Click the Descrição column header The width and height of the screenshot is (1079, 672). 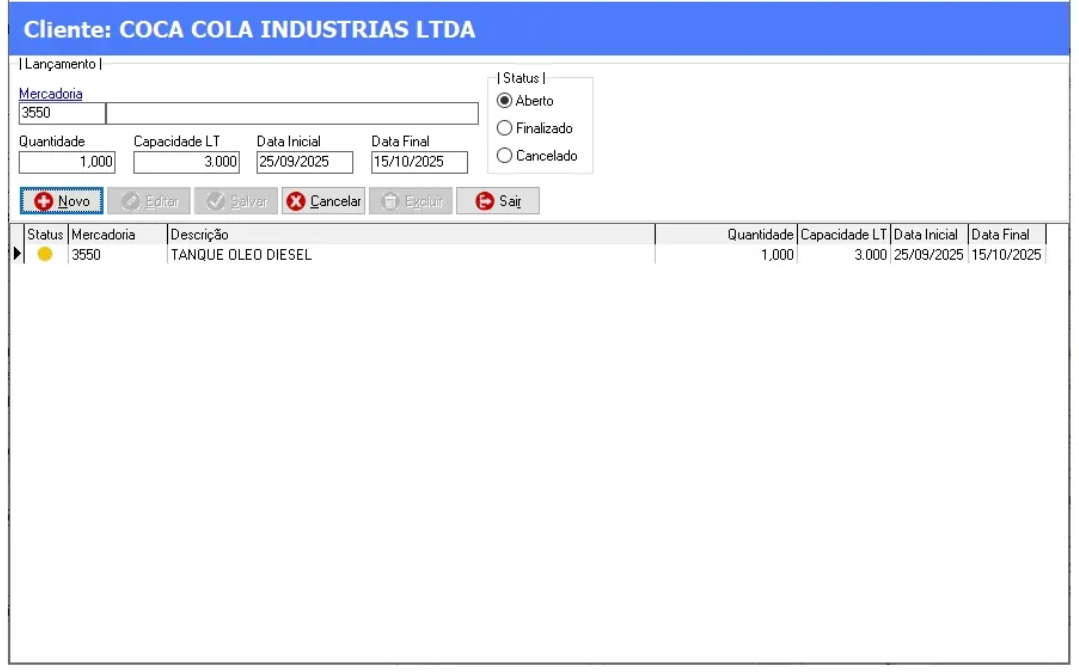[412, 235]
